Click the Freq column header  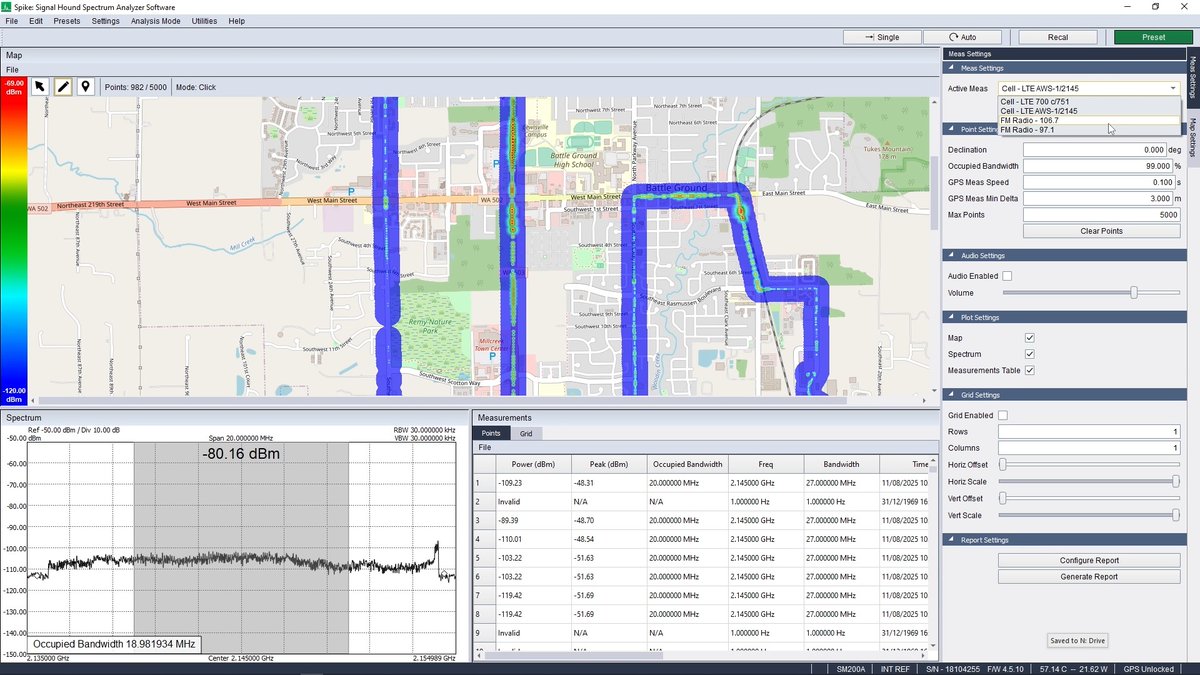tap(766, 464)
